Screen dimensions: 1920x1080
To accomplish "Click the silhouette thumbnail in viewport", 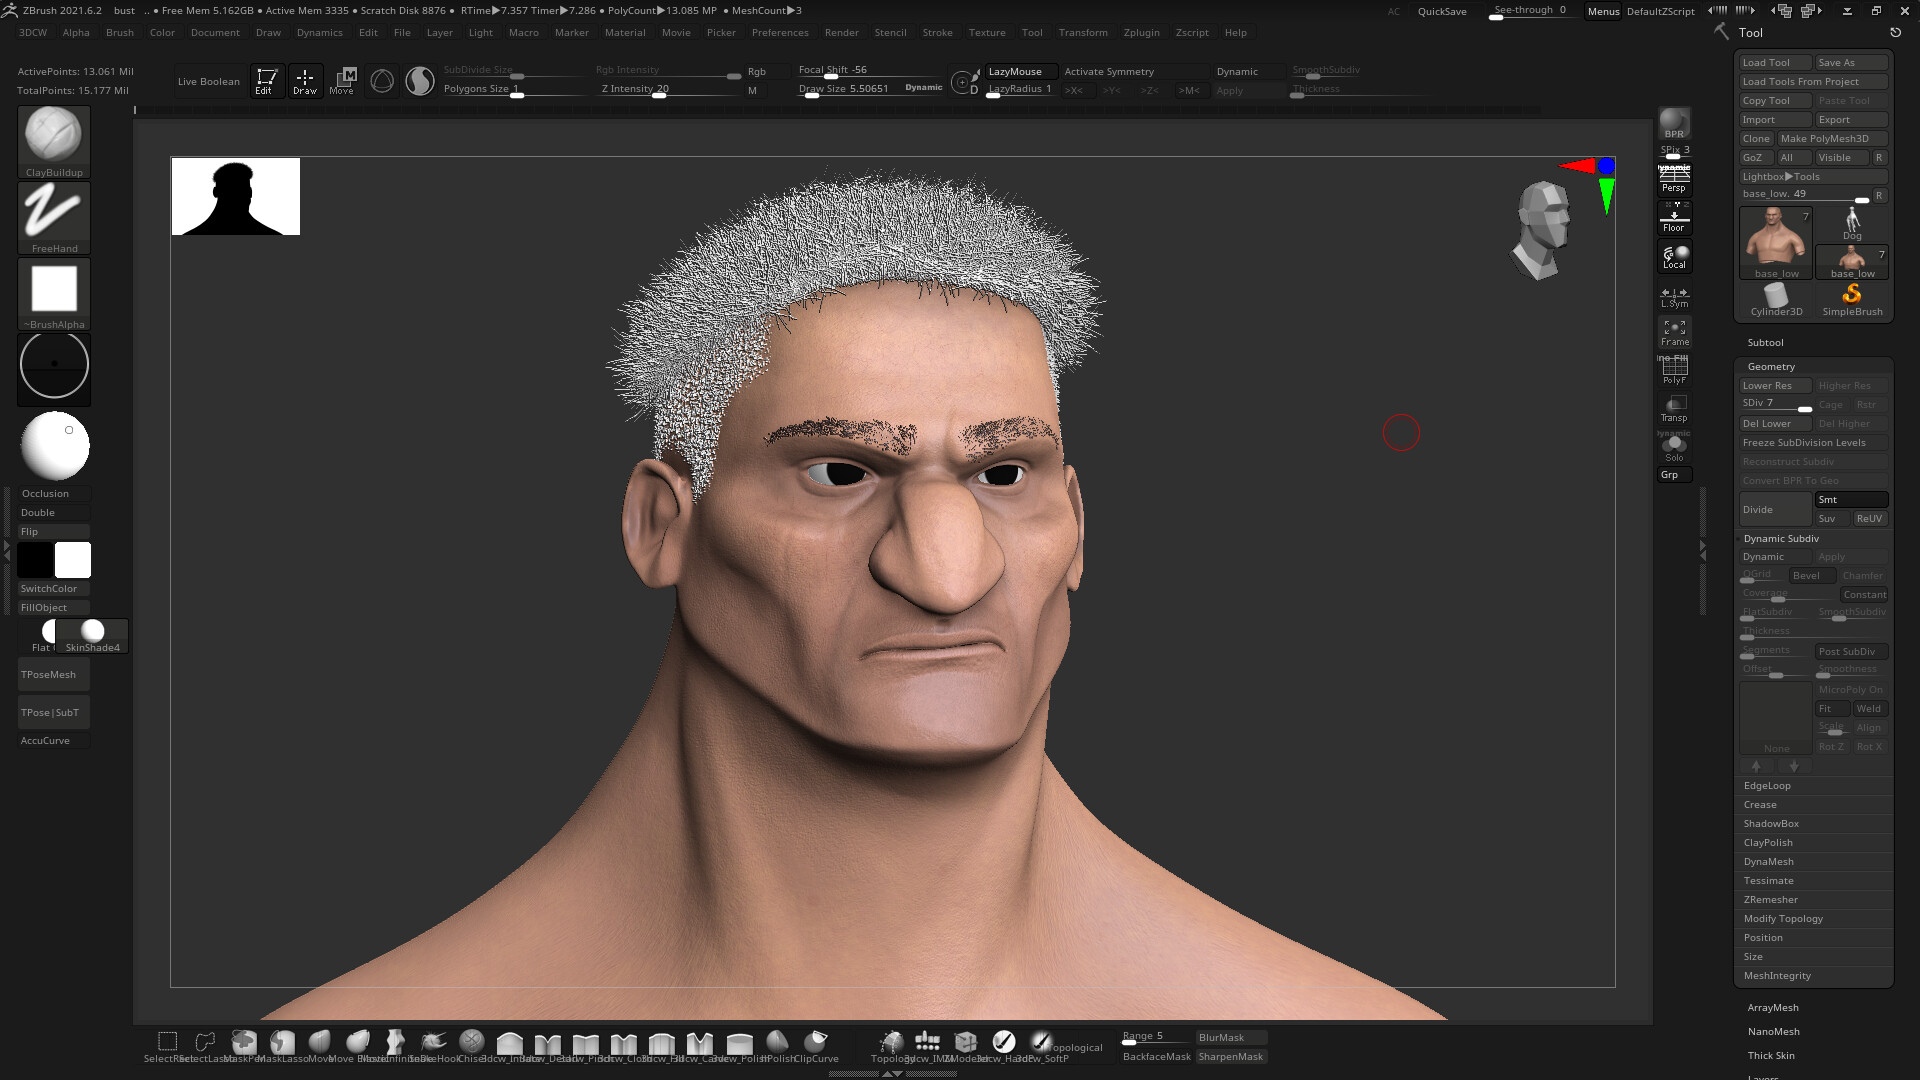I will (x=236, y=196).
